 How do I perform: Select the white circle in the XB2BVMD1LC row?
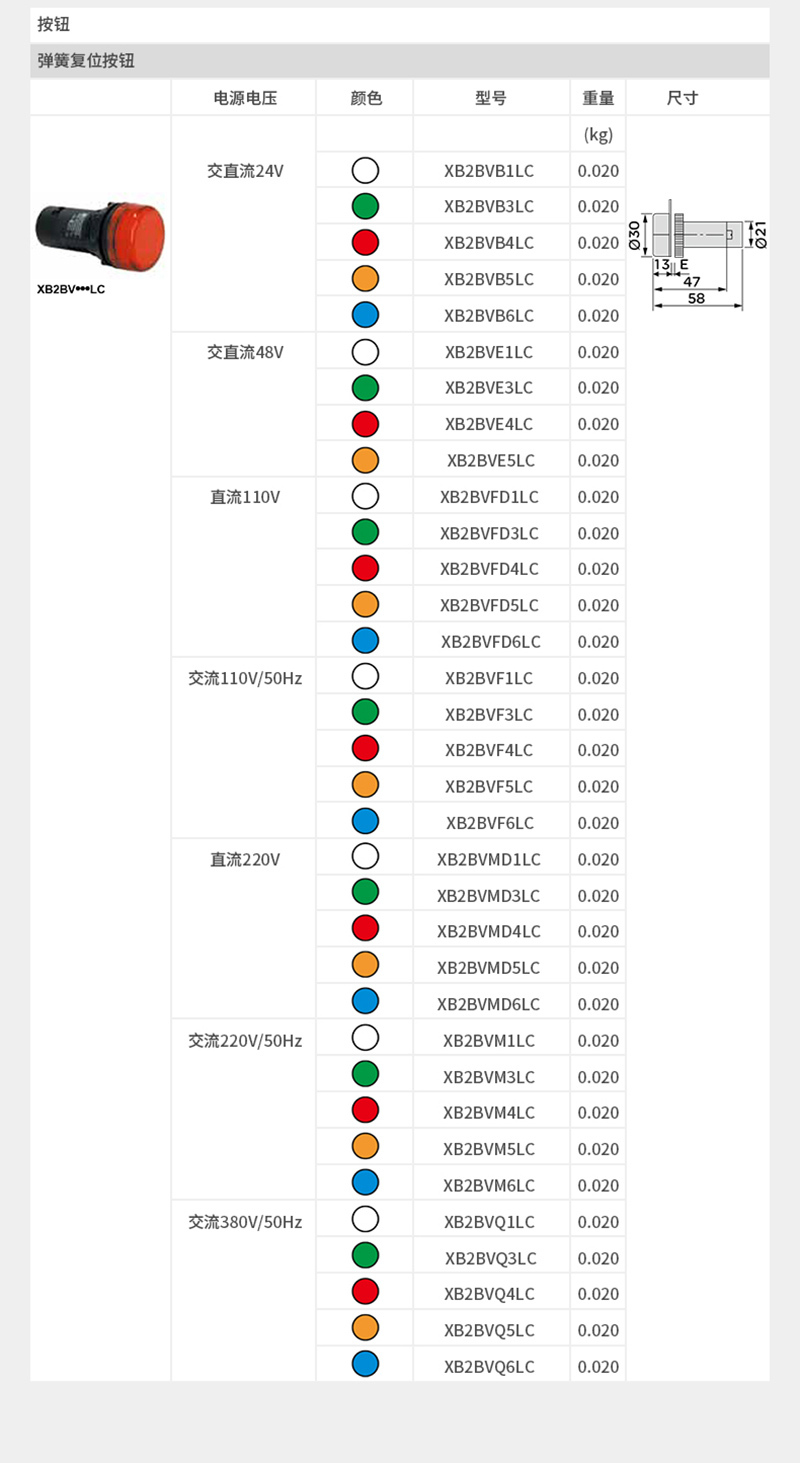(x=365, y=859)
